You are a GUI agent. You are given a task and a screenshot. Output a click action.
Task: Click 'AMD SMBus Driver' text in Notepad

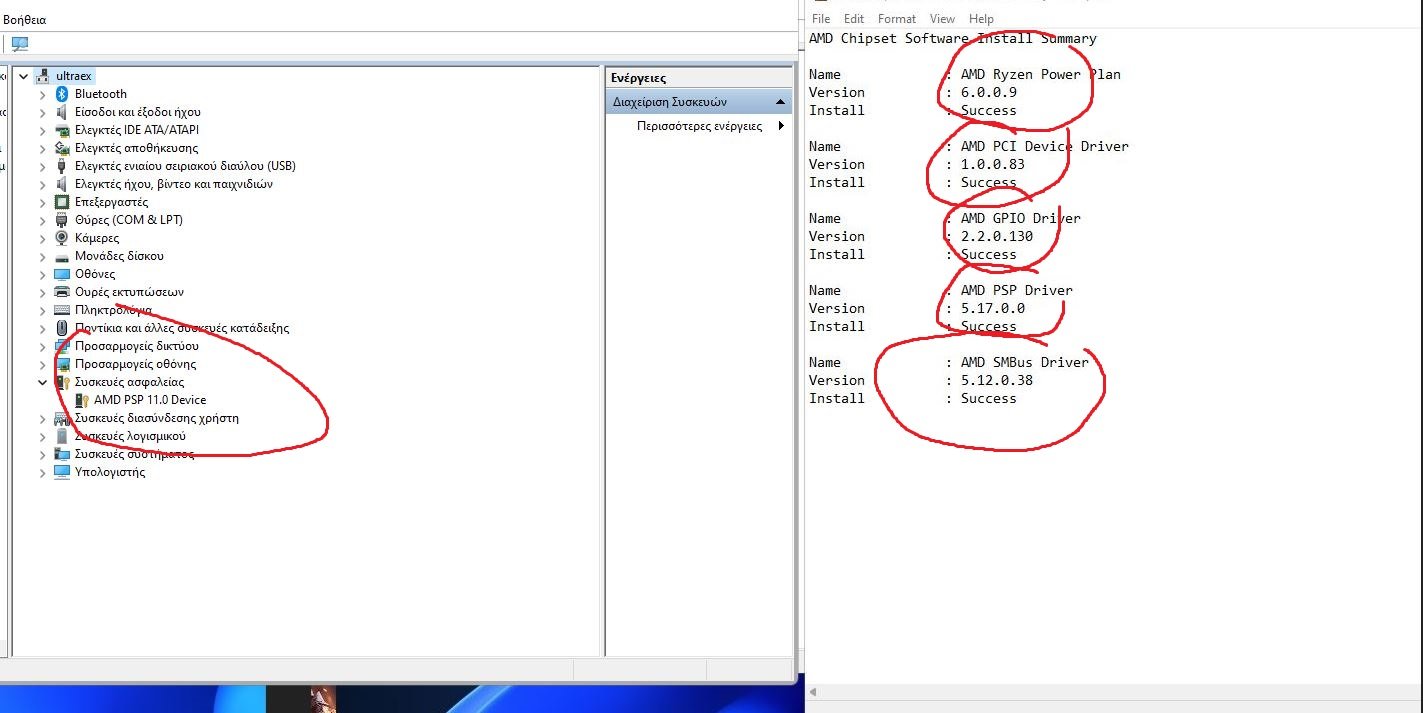pos(1025,362)
